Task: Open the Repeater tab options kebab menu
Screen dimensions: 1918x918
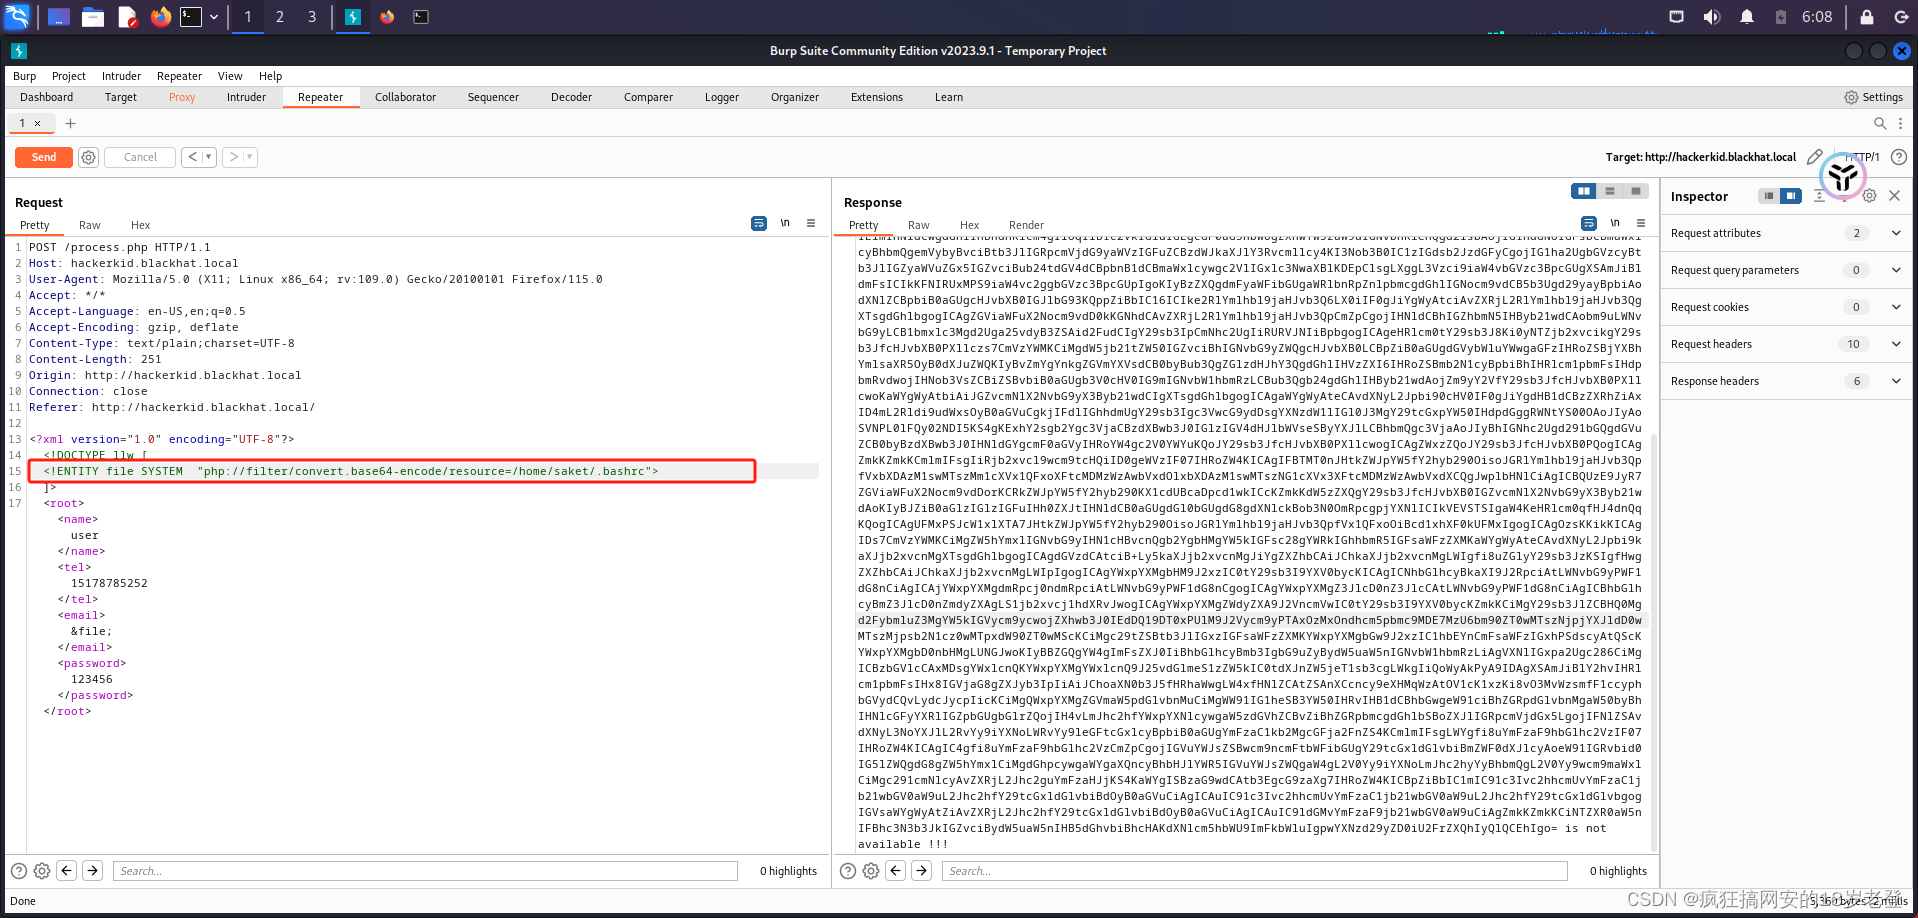Action: (x=1900, y=123)
